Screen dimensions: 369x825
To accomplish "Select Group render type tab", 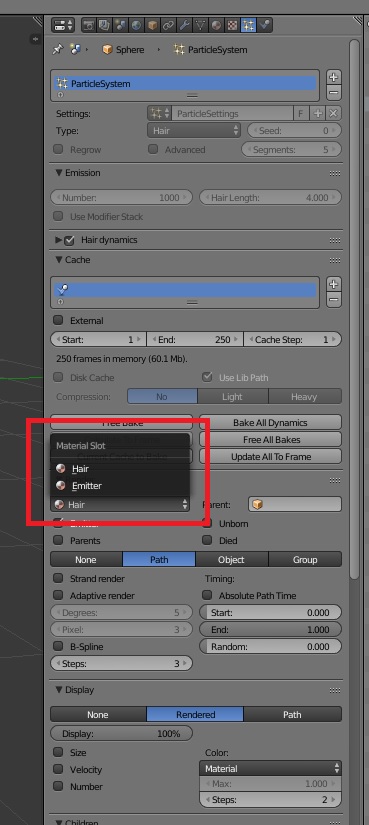I will [x=305, y=559].
